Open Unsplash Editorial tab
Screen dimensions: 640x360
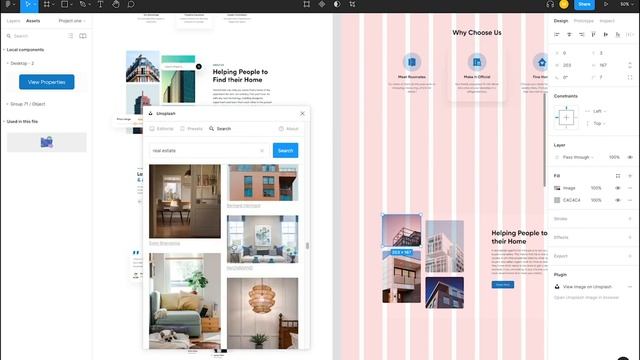[161, 129]
